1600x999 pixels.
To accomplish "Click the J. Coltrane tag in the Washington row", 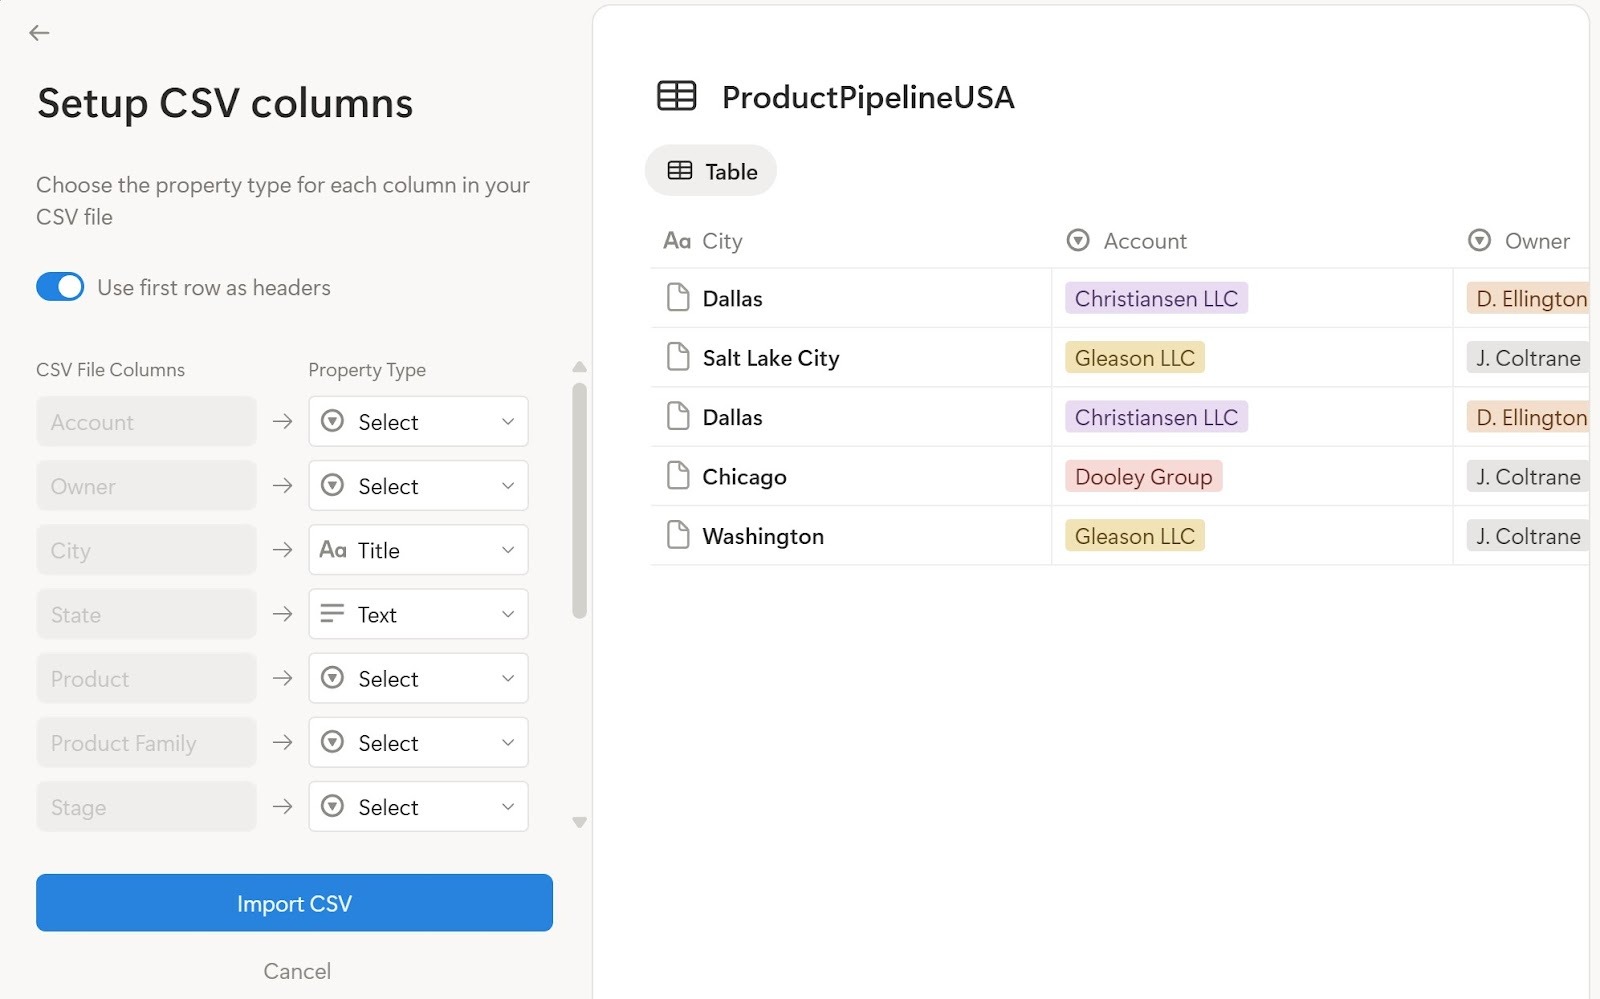I will click(x=1528, y=535).
